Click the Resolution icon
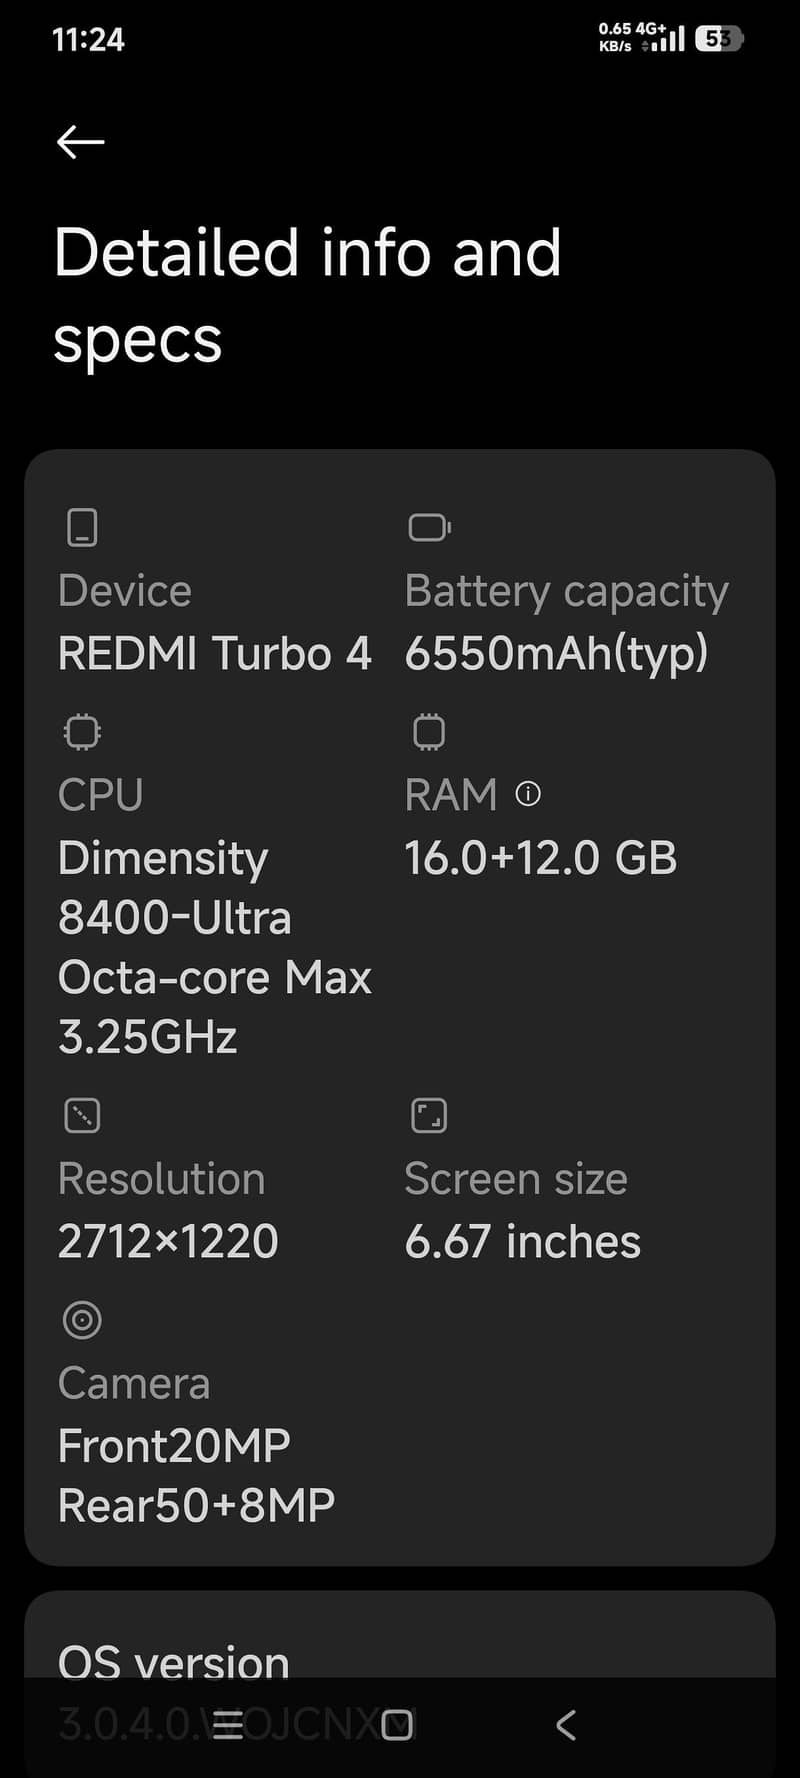This screenshot has height=1778, width=800. [81, 1115]
